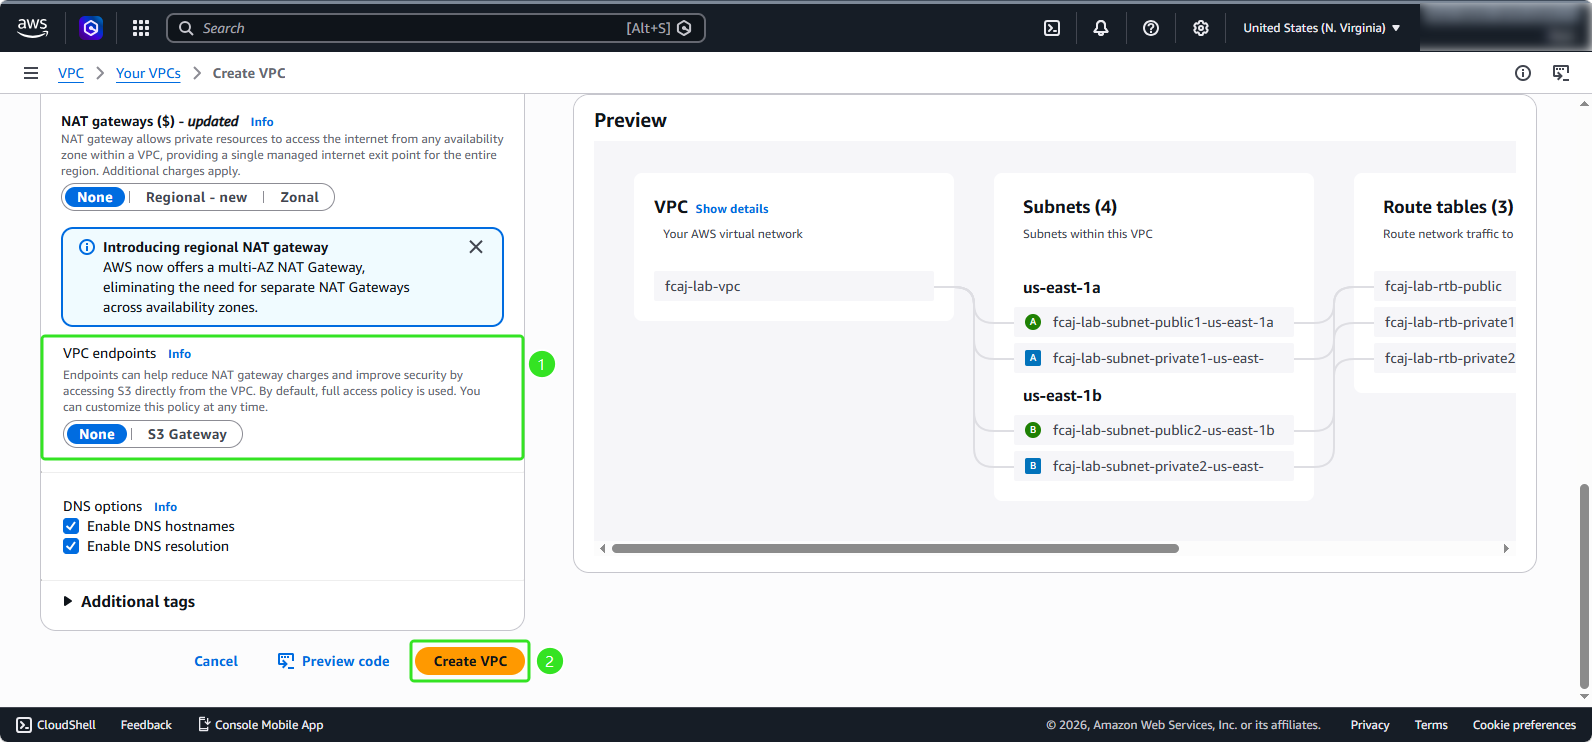Open Cookie preferences in the footer

point(1524,725)
